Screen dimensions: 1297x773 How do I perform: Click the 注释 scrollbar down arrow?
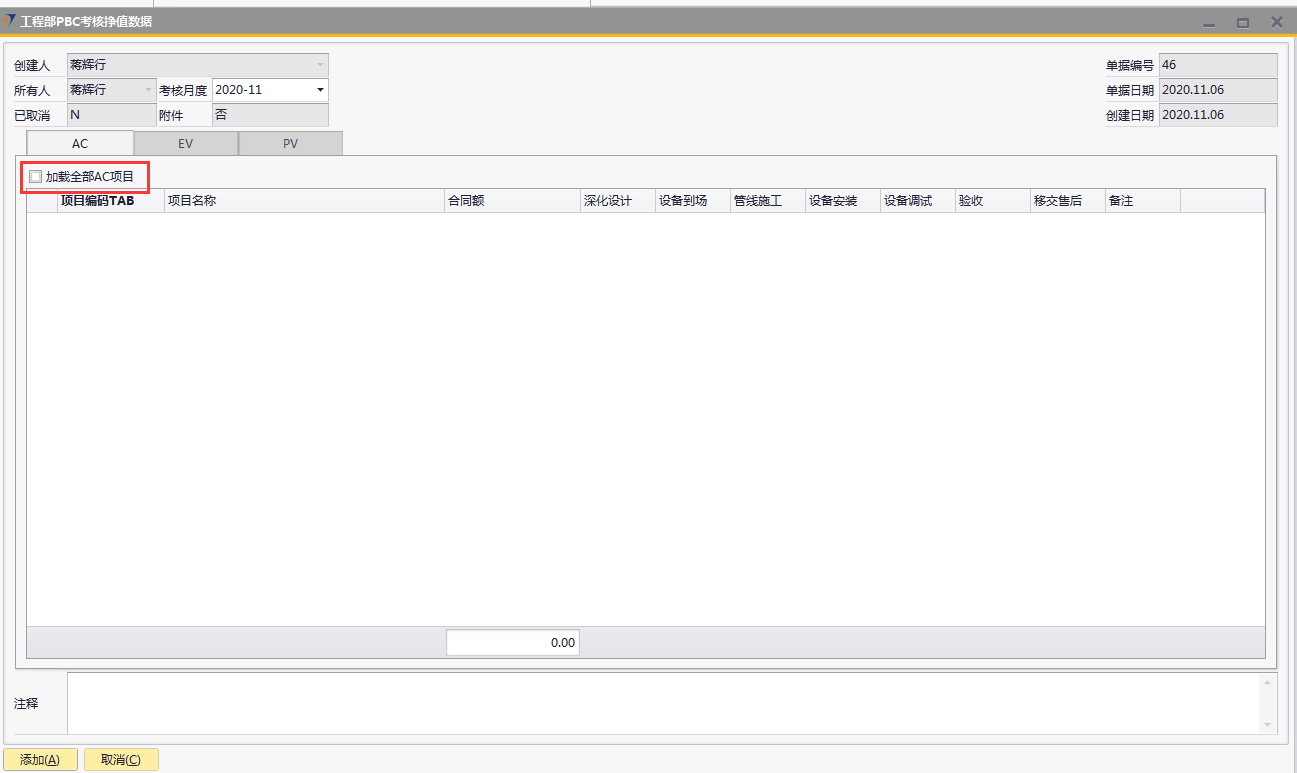pyautogui.click(x=1269, y=725)
